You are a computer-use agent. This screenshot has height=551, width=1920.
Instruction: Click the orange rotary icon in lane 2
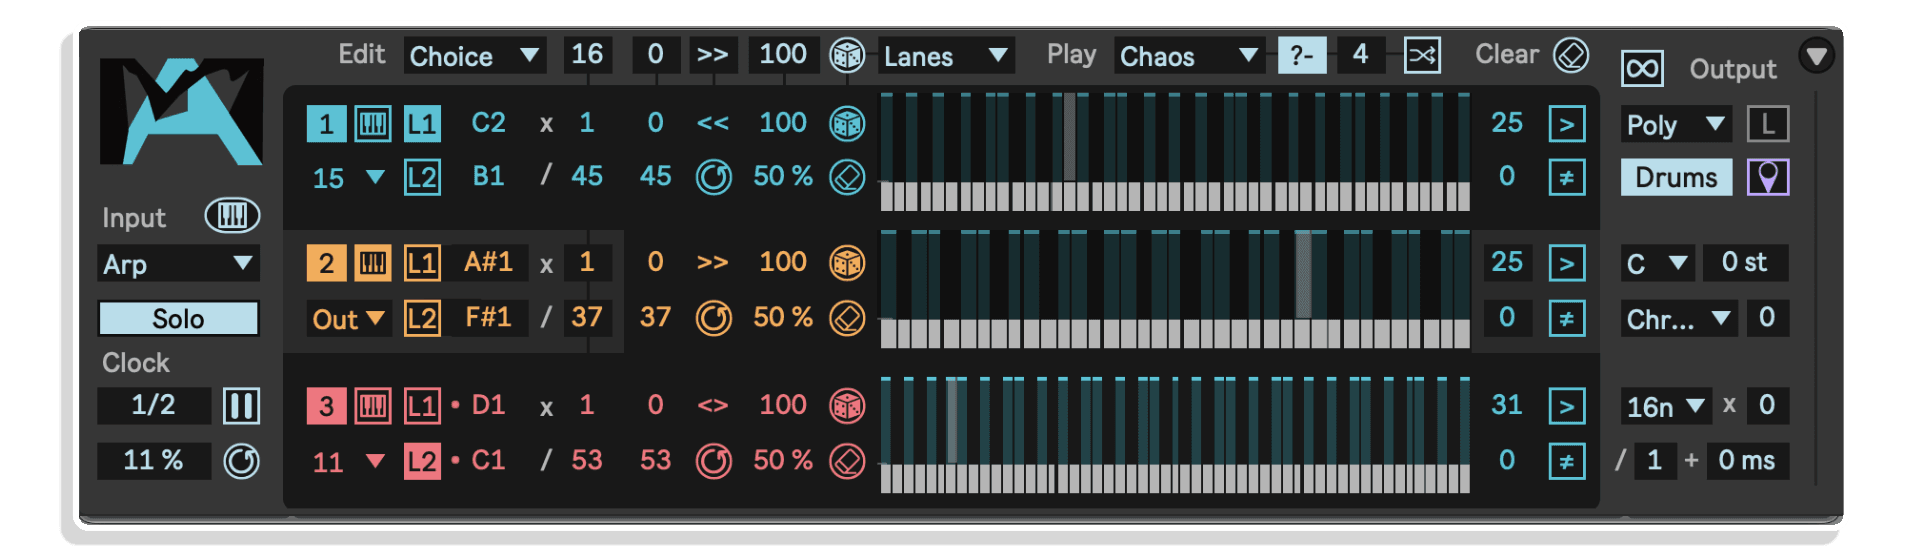tap(714, 319)
